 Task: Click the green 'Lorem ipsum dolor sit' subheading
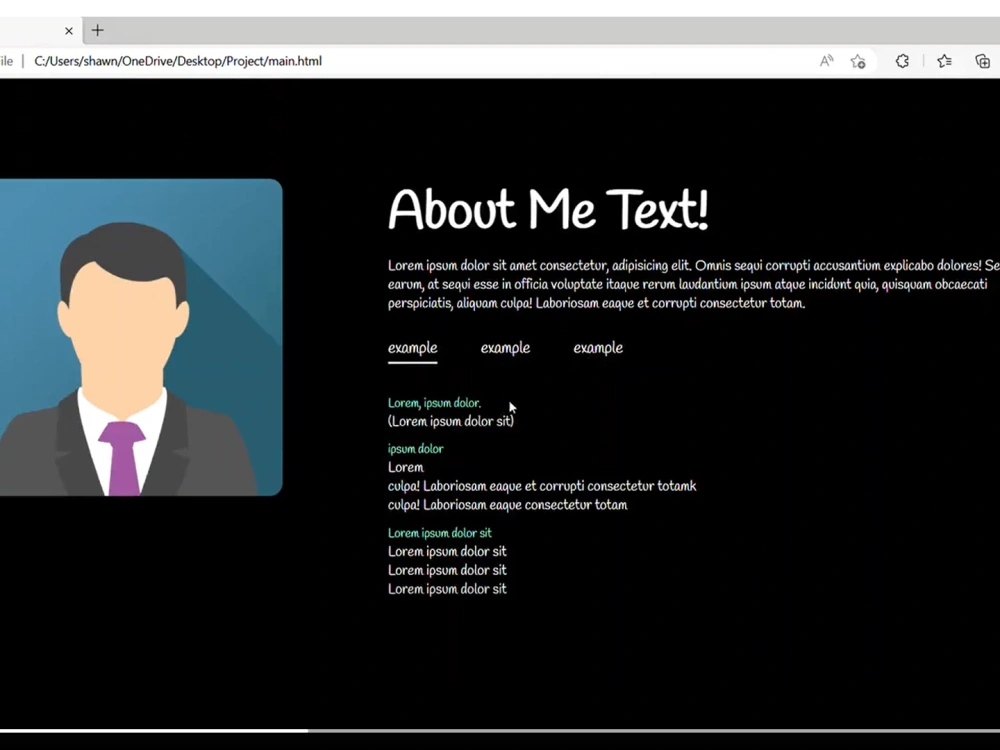pyautogui.click(x=439, y=533)
